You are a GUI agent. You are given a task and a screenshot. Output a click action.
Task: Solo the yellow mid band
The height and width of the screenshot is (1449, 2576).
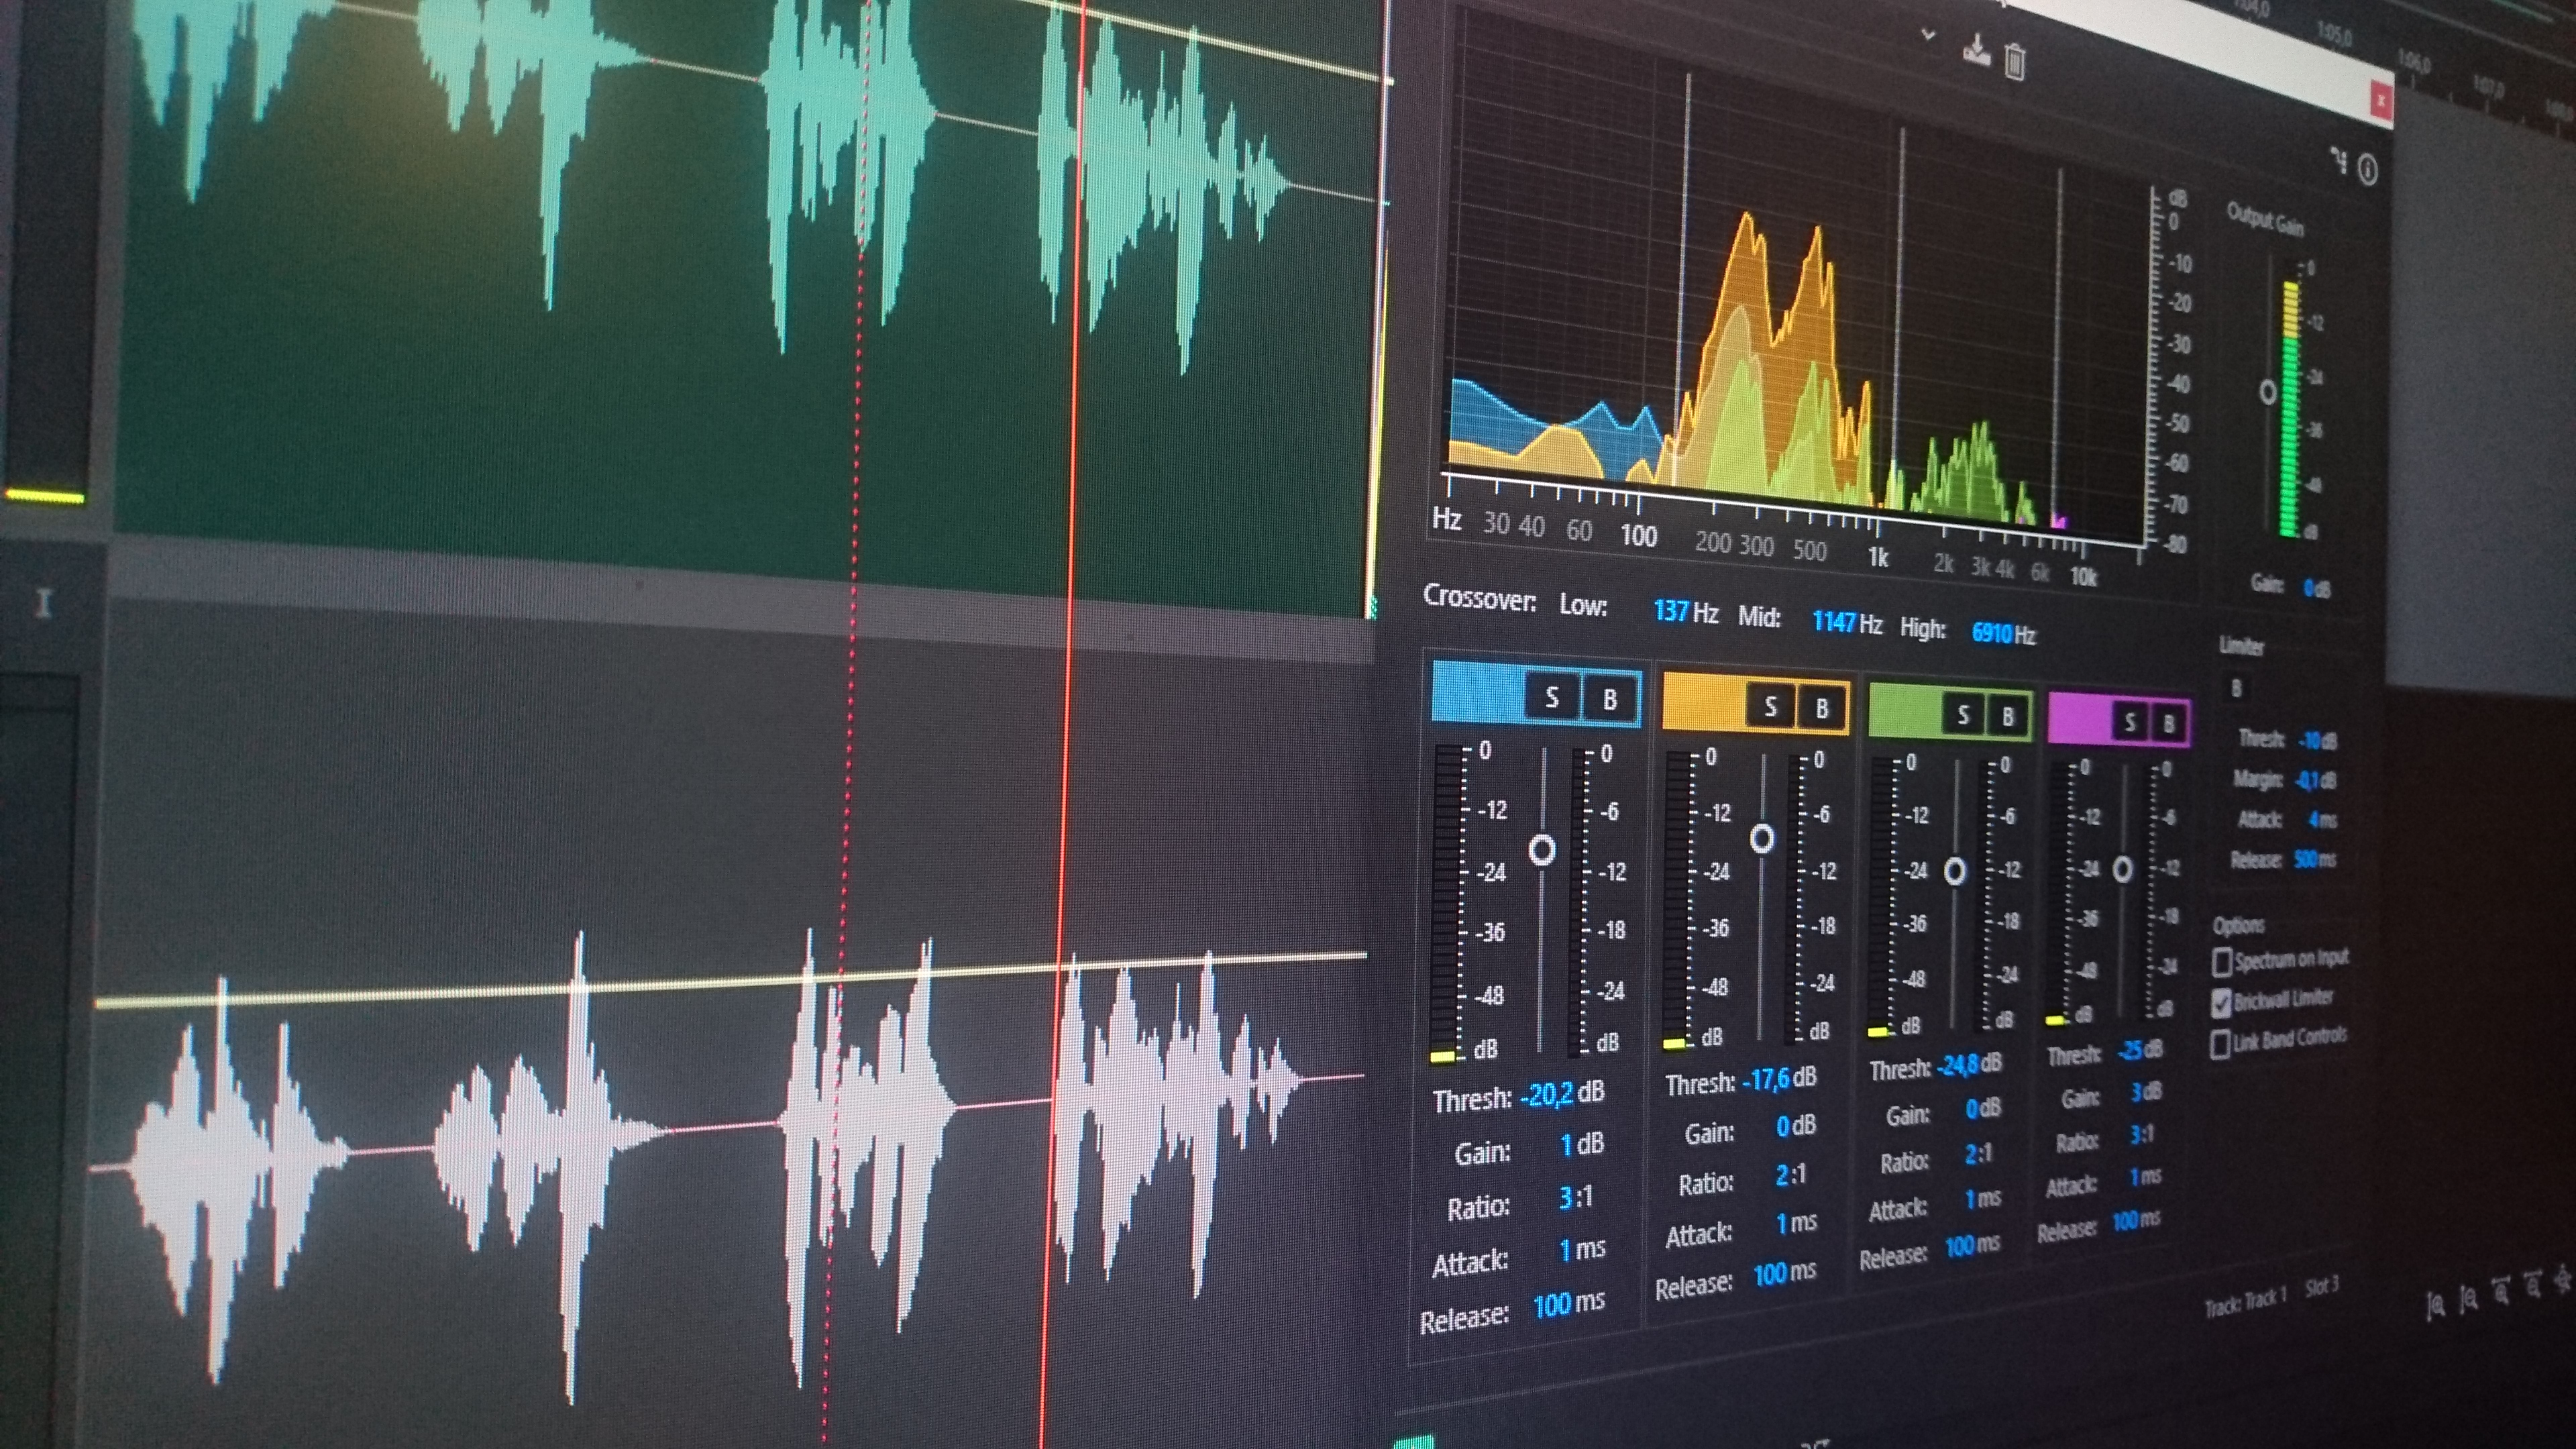tap(1770, 707)
